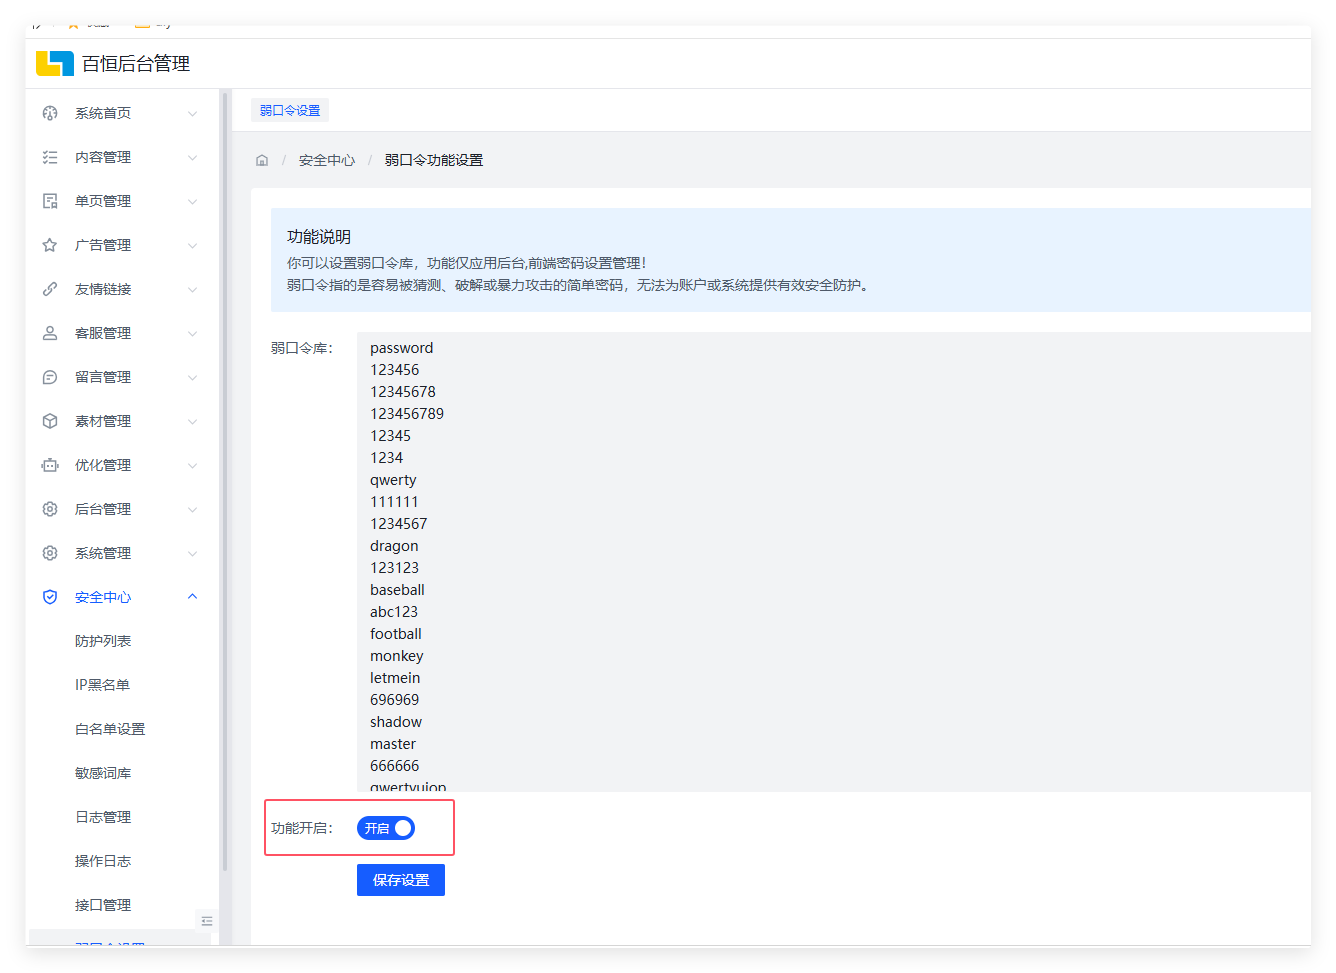Click the sidebar collapse icon
Screen dimensions: 1336x973
click(207, 921)
